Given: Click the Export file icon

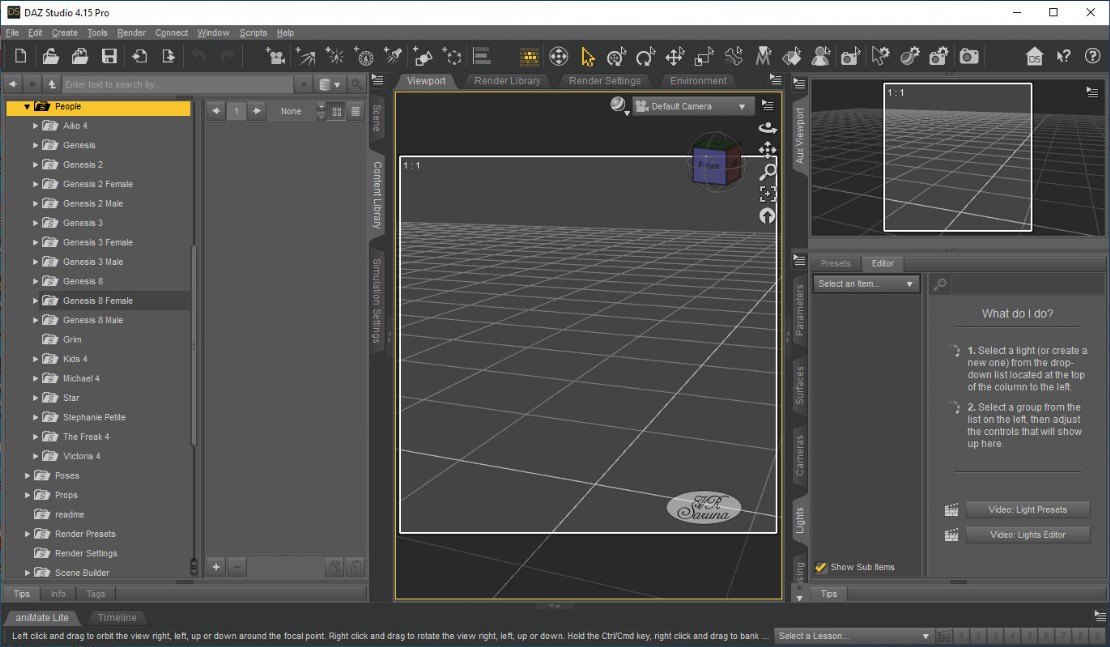Looking at the screenshot, I should click(x=168, y=56).
